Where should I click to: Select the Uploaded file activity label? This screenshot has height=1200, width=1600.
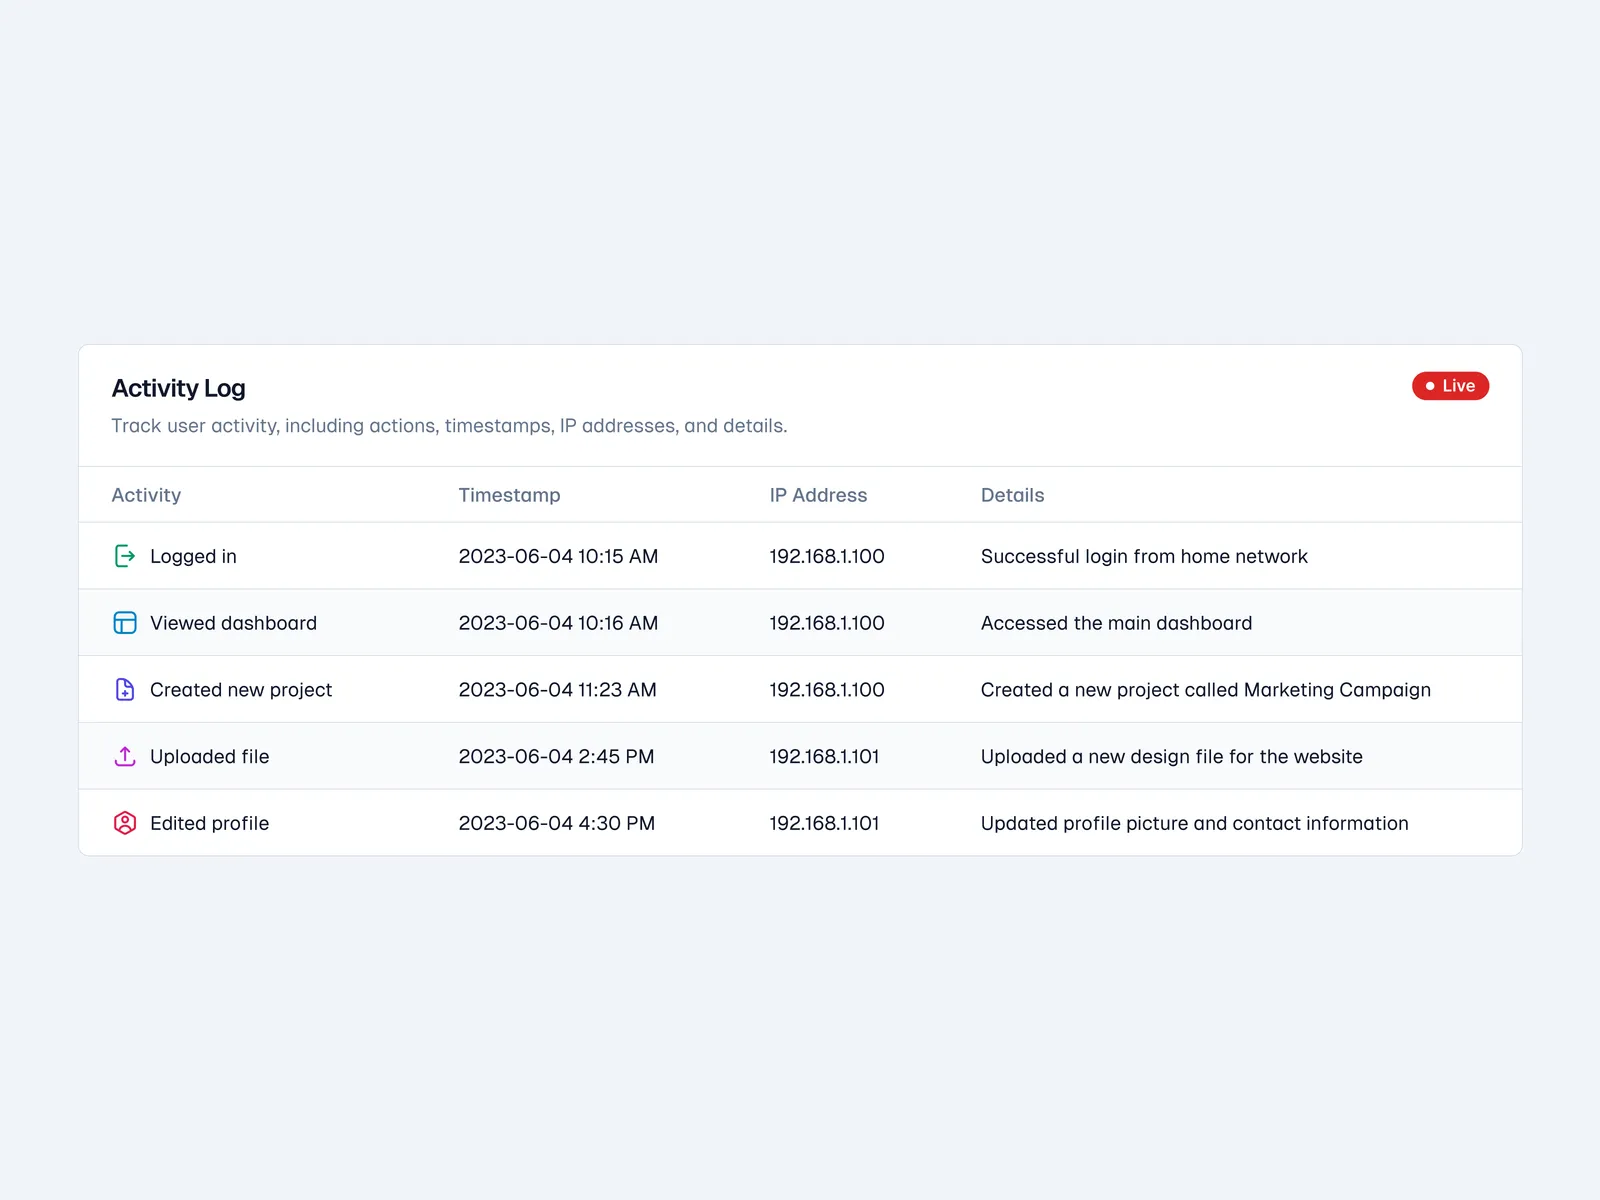[x=209, y=757]
